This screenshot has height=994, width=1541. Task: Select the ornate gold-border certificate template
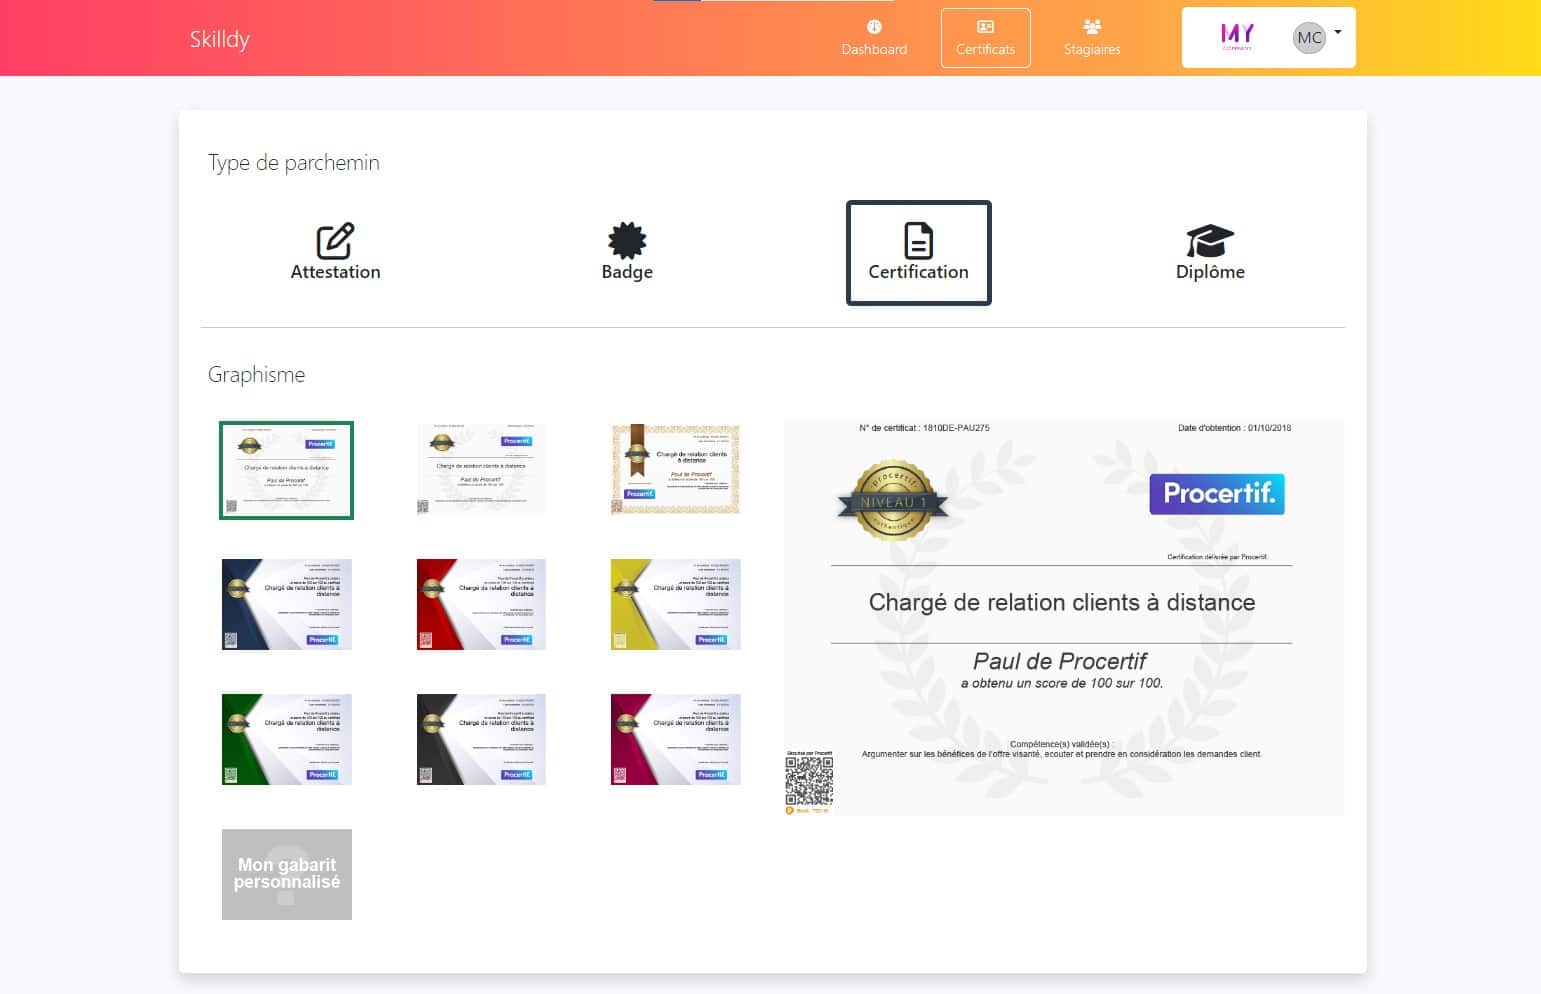[x=675, y=470]
